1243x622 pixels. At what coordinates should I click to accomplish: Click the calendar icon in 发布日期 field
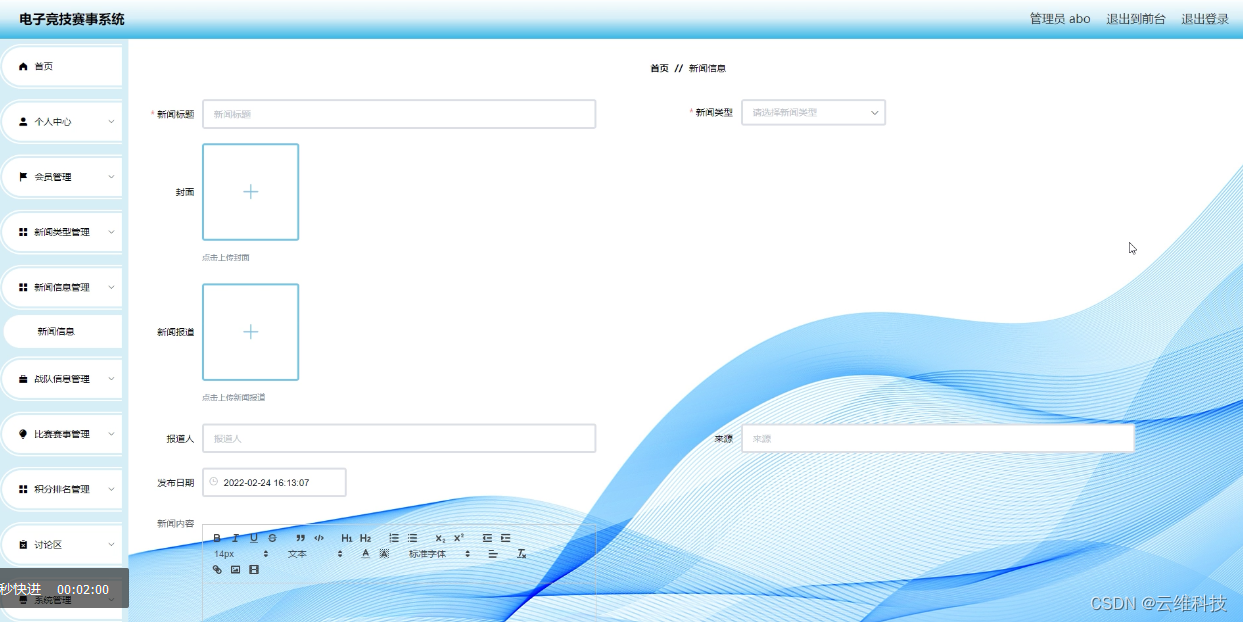pyautogui.click(x=214, y=482)
